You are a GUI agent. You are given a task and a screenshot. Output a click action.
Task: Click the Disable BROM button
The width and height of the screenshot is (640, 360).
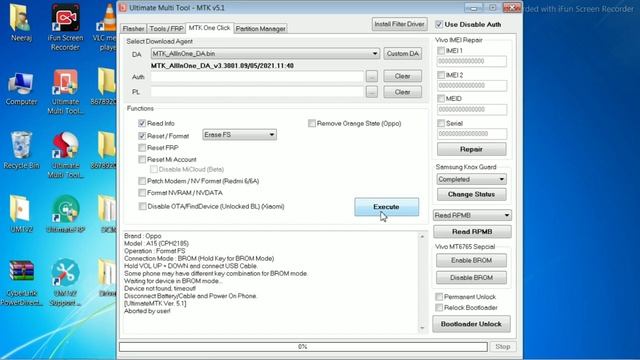click(x=471, y=278)
